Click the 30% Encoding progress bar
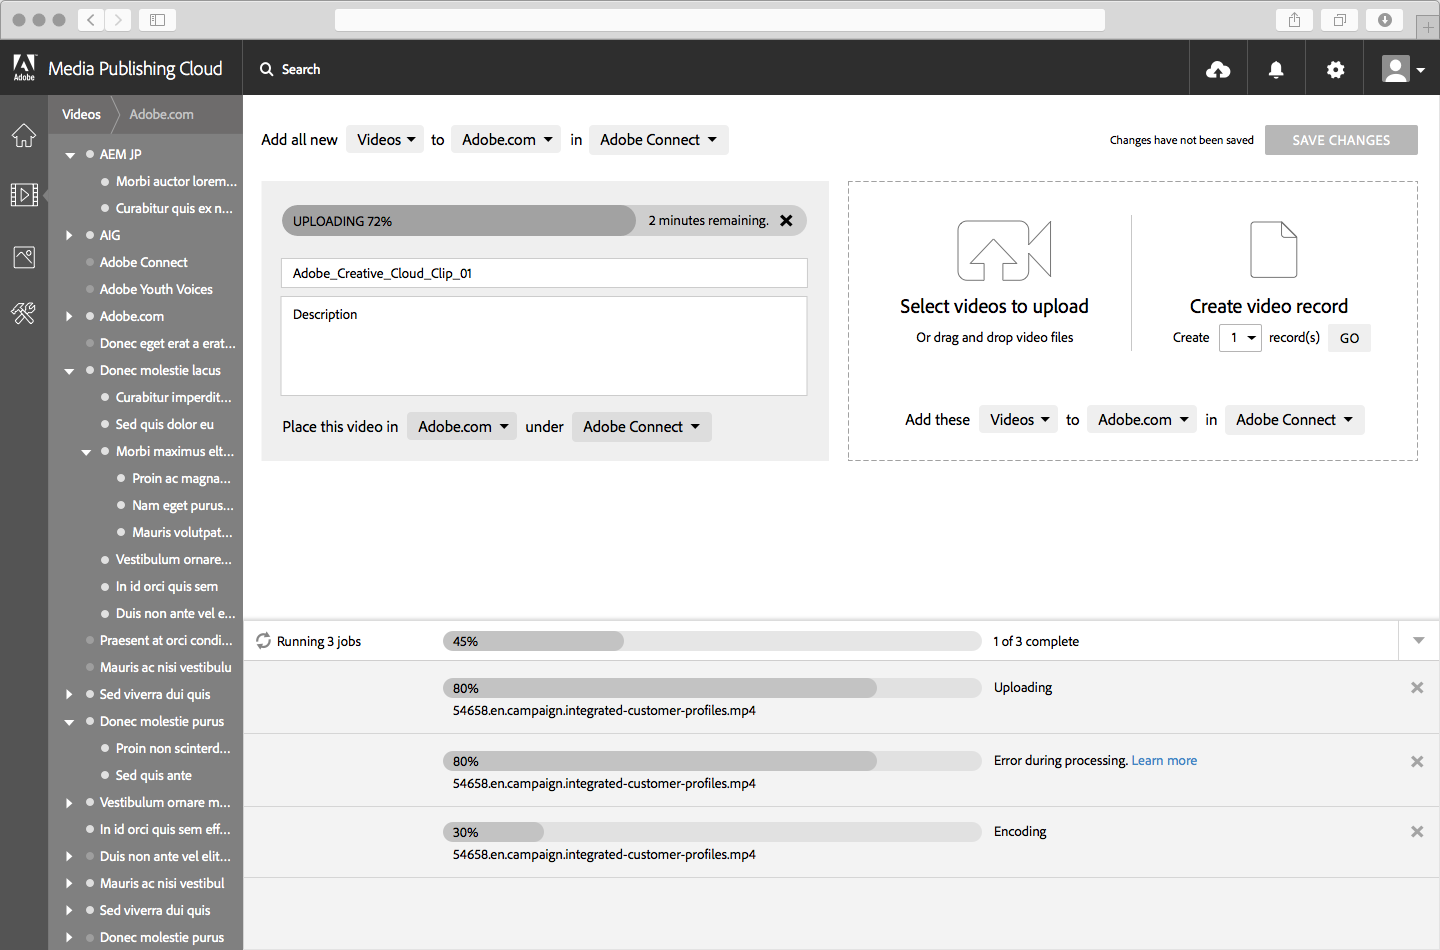This screenshot has width=1440, height=950. [x=712, y=832]
